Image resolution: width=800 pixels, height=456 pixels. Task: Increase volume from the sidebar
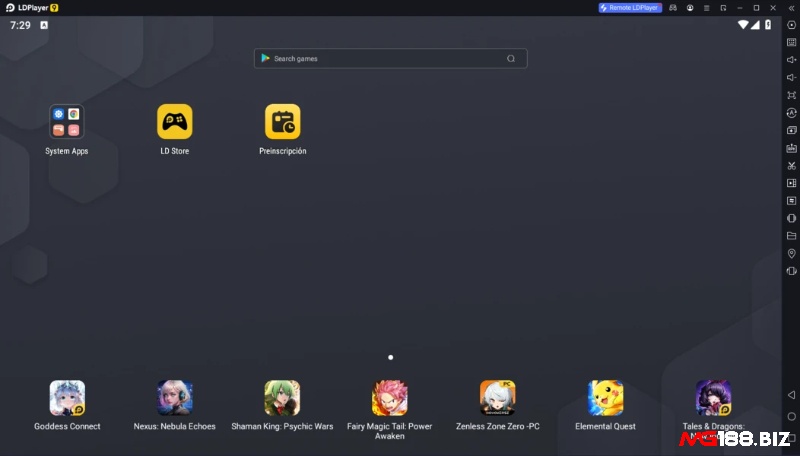(x=791, y=60)
